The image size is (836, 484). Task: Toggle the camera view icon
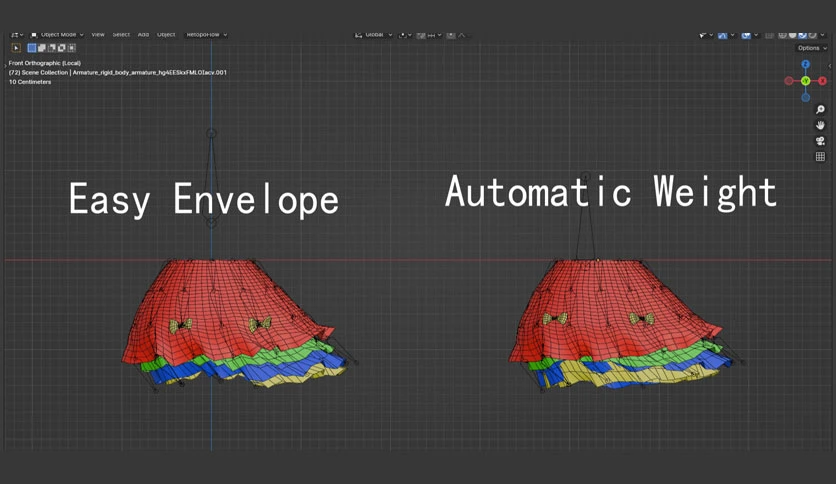coord(821,141)
